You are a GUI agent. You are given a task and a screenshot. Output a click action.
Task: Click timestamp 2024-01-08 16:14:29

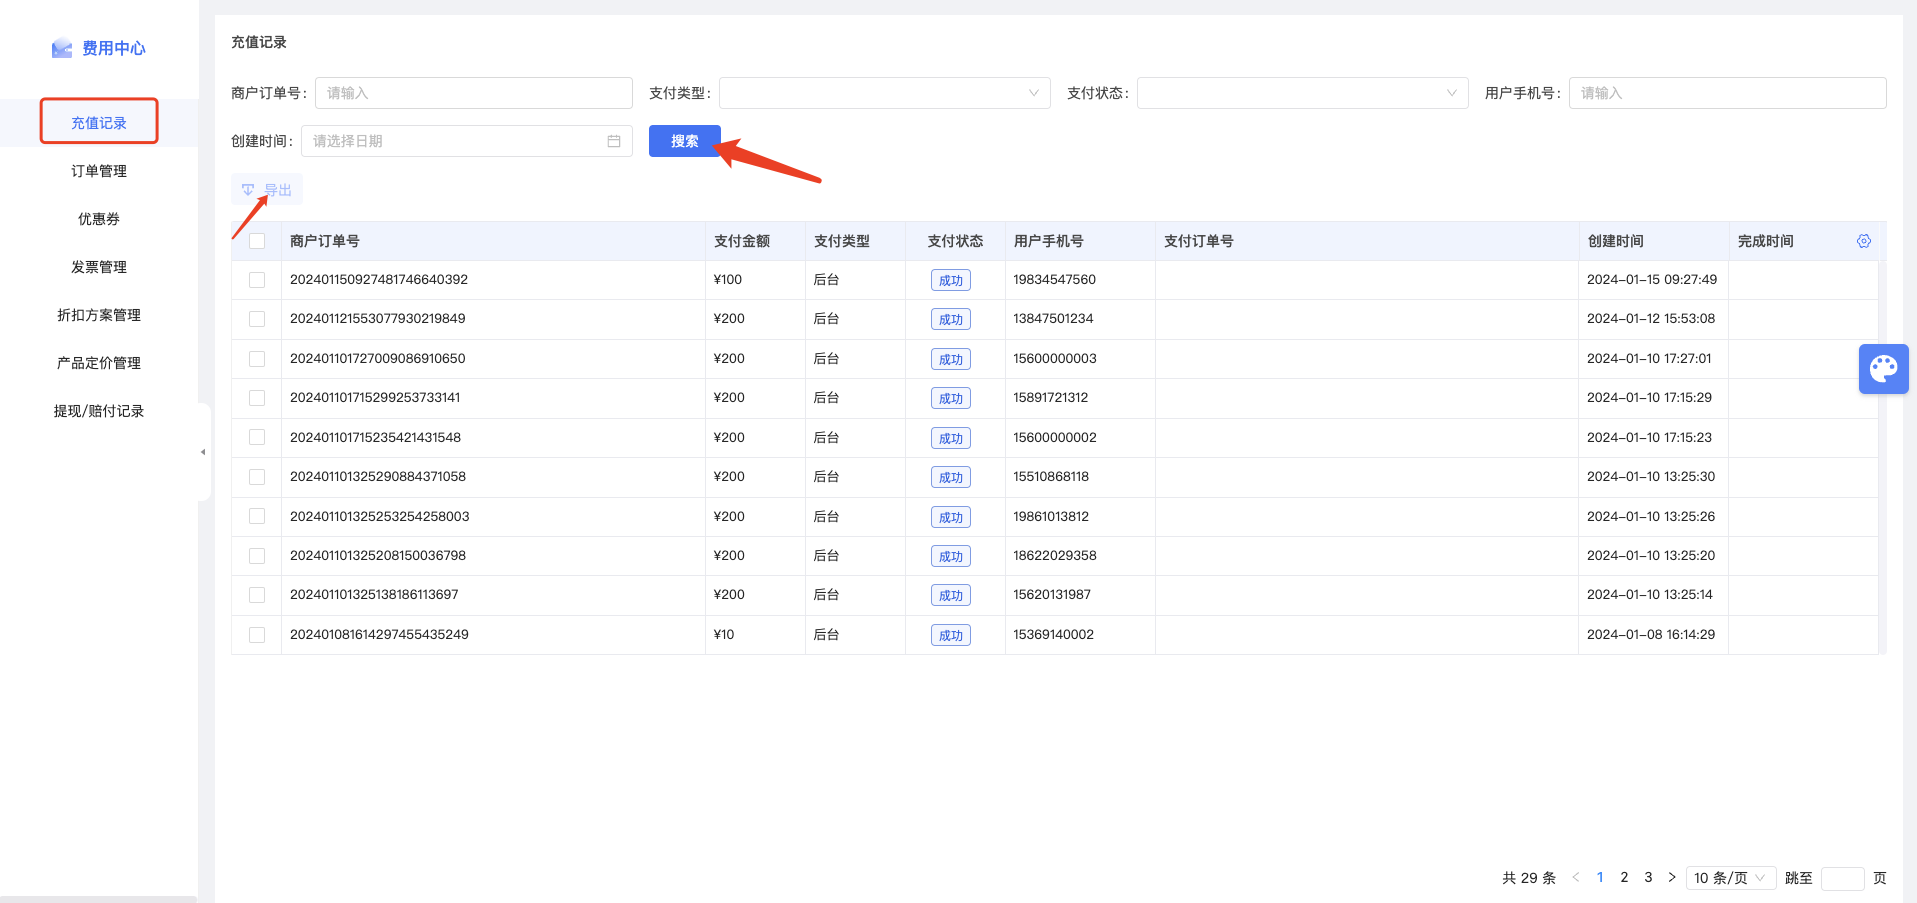pyautogui.click(x=1651, y=635)
